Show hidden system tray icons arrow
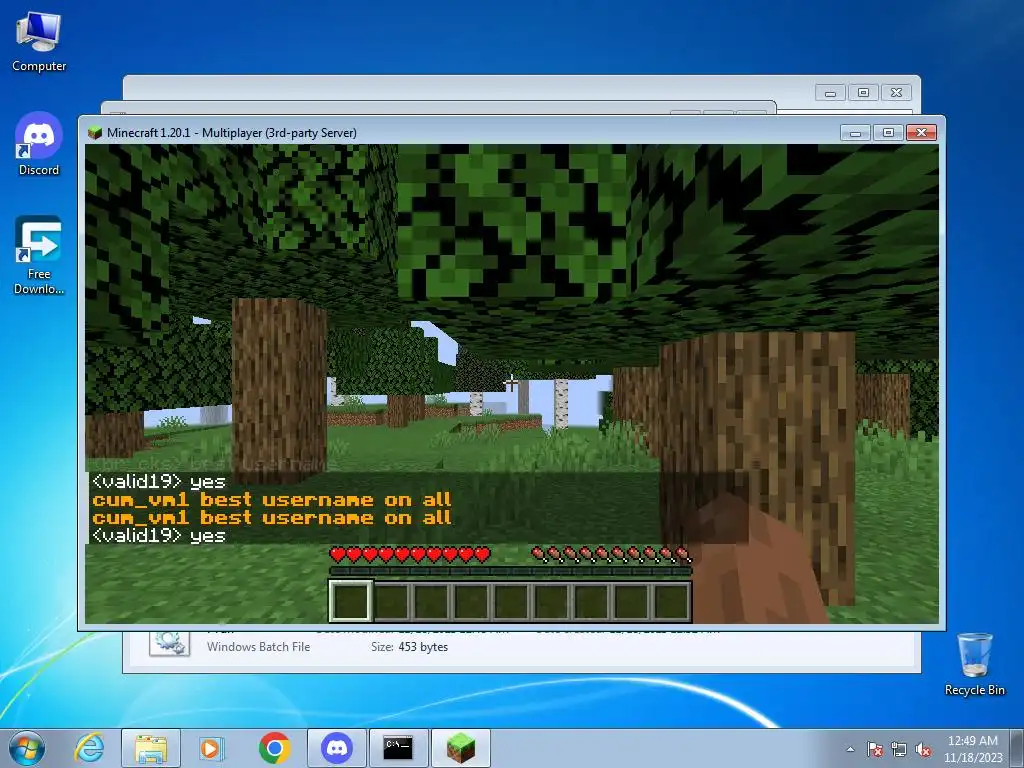The image size is (1024, 768). [x=850, y=749]
